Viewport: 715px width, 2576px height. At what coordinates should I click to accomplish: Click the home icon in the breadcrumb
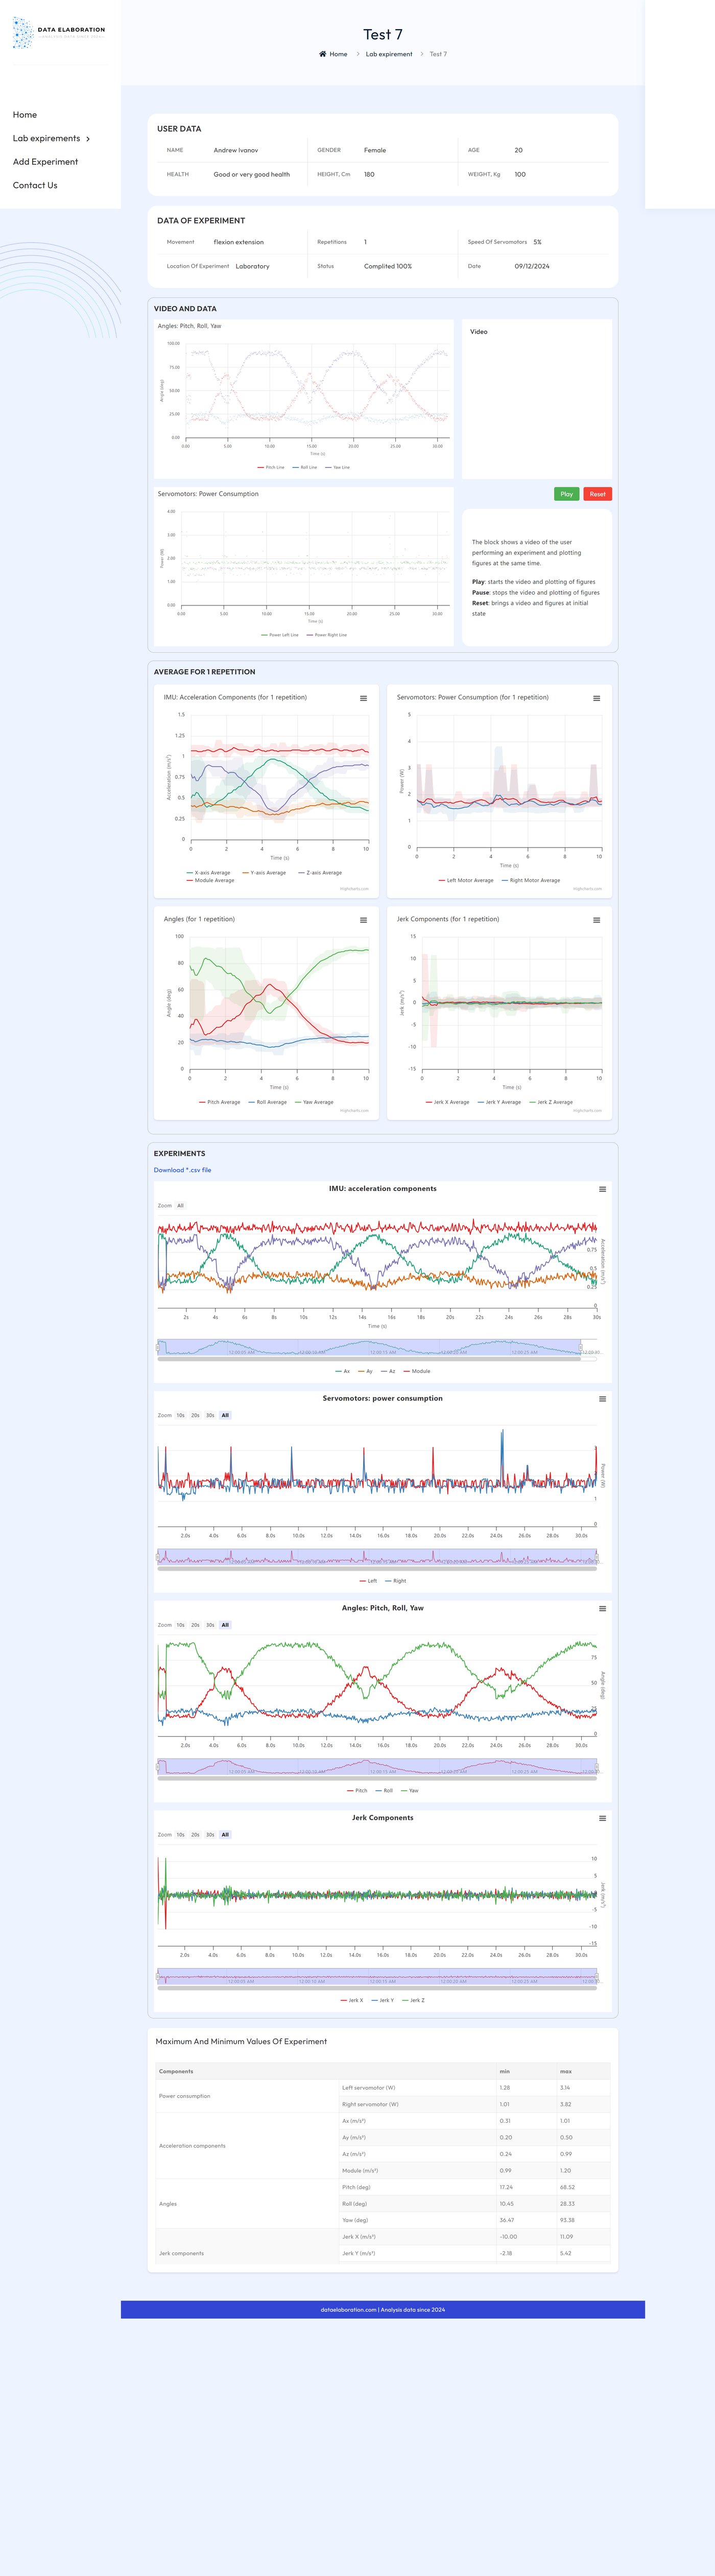click(x=322, y=54)
